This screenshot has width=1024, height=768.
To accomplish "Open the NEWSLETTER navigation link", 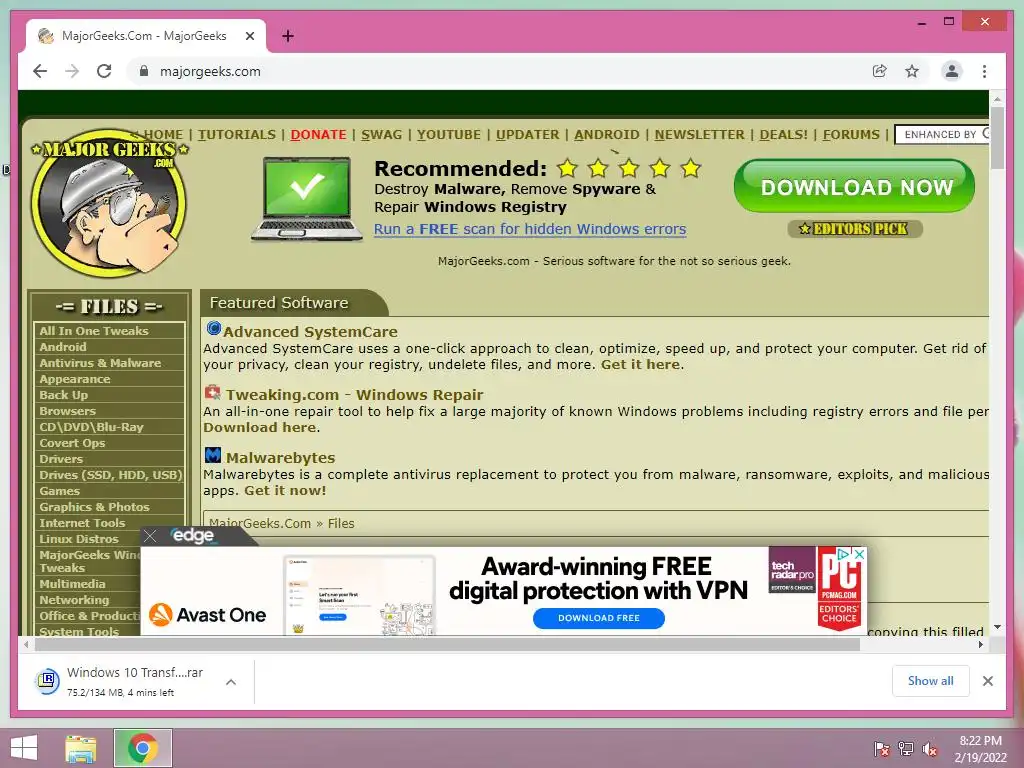I will pos(699,135).
